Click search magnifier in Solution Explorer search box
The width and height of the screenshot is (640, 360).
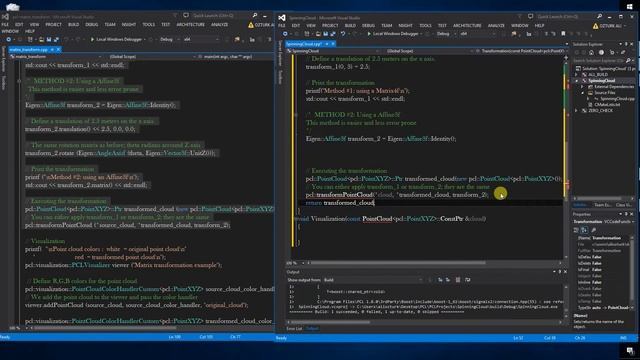click(x=628, y=60)
